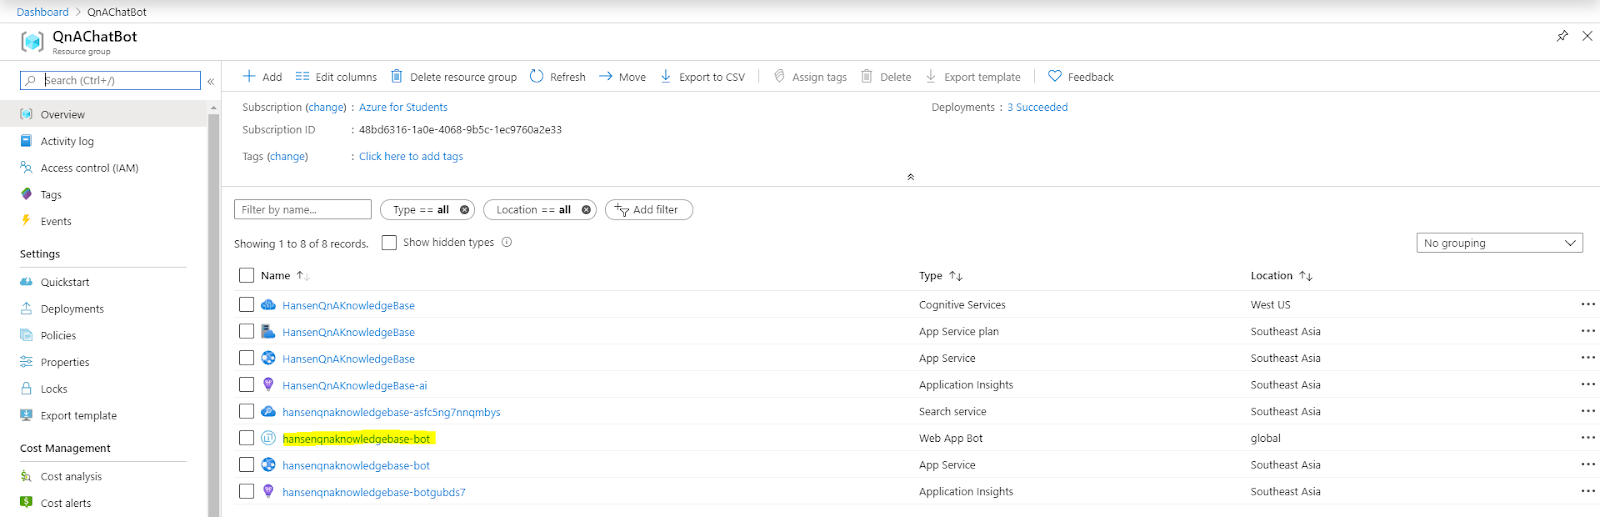Click the Search service cloud icon
1600x517 pixels.
tap(268, 411)
